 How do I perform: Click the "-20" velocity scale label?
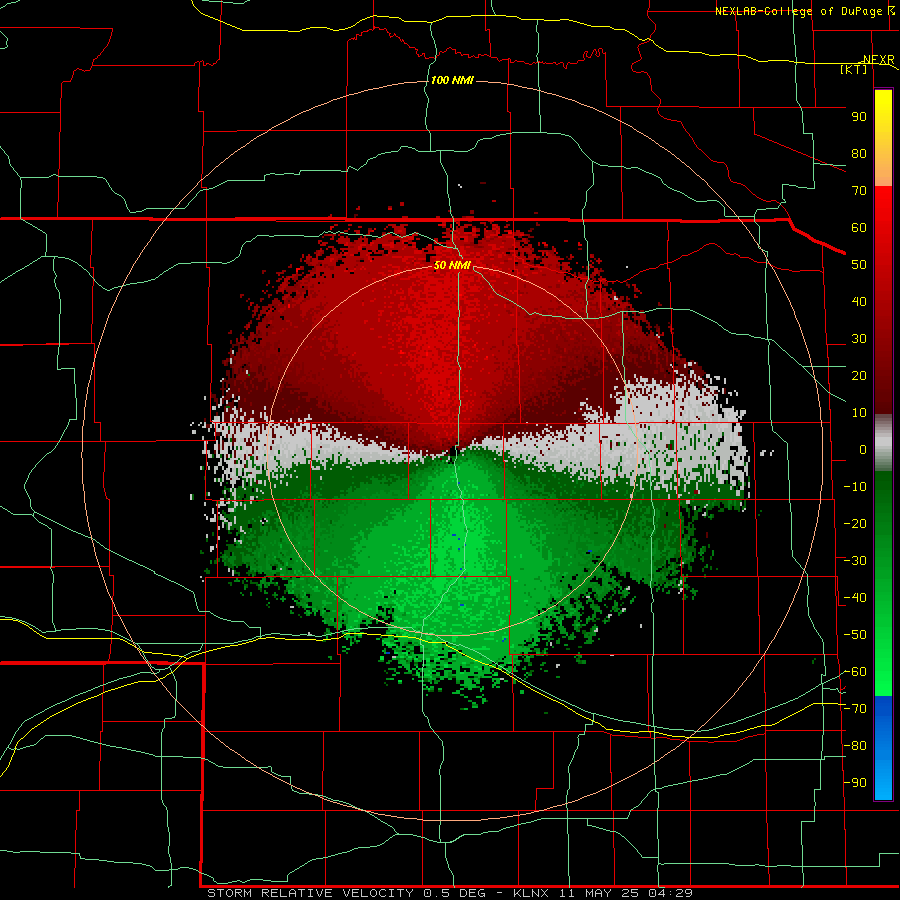click(855, 524)
